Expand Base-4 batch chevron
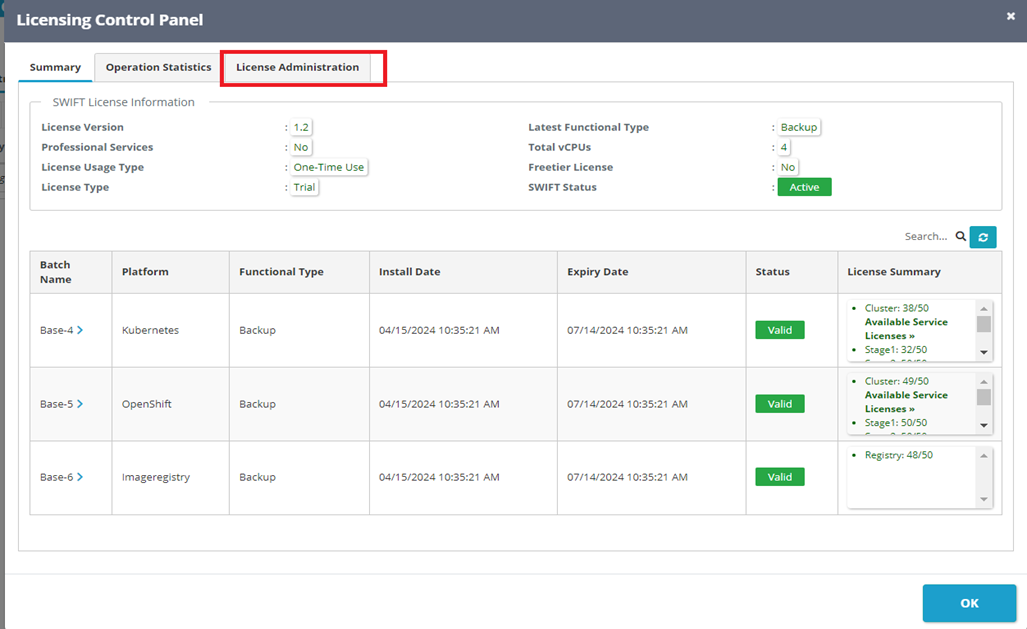The image size is (1027, 629). (x=80, y=330)
